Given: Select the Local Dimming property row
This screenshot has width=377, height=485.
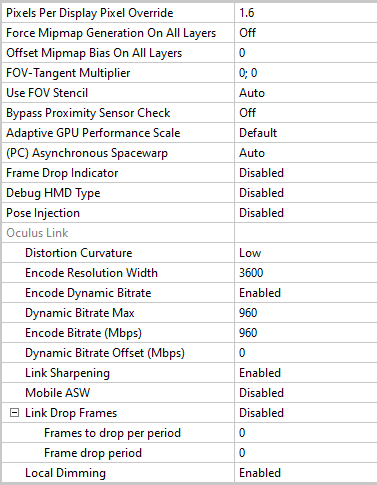Looking at the screenshot, I should tap(189, 473).
